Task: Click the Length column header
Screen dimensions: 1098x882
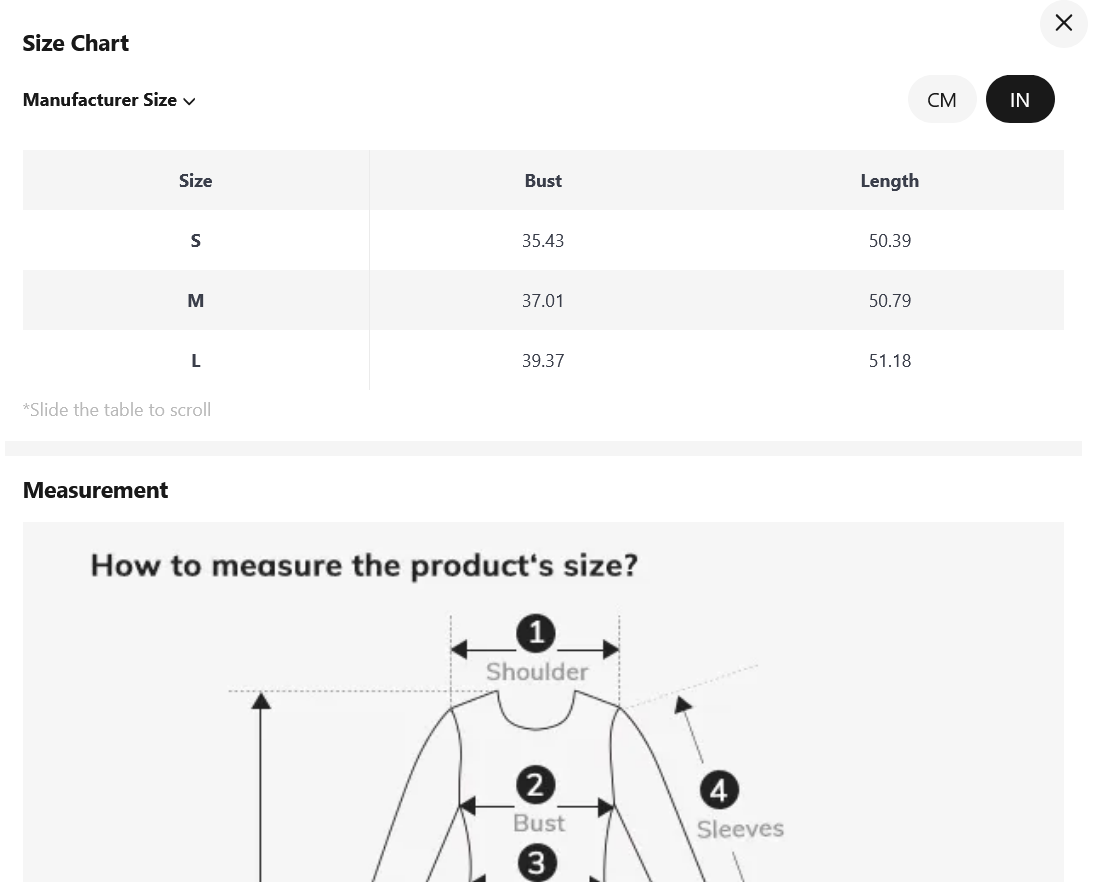Action: (x=889, y=181)
